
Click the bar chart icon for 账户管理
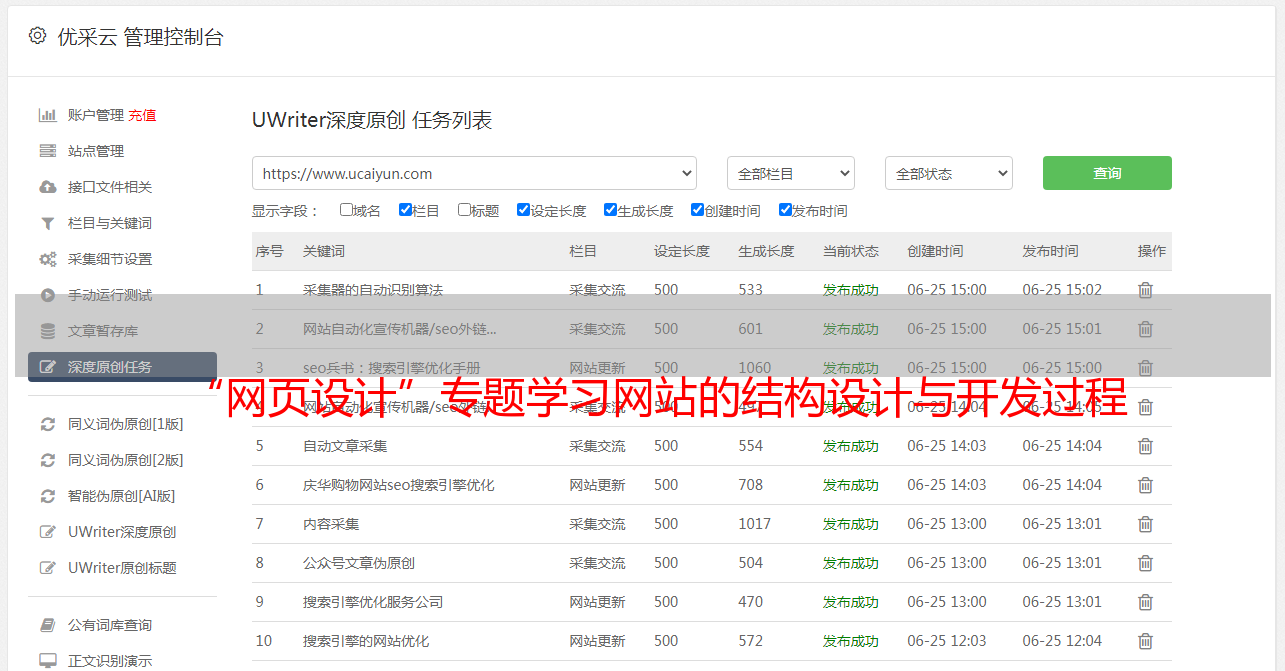pyautogui.click(x=47, y=115)
